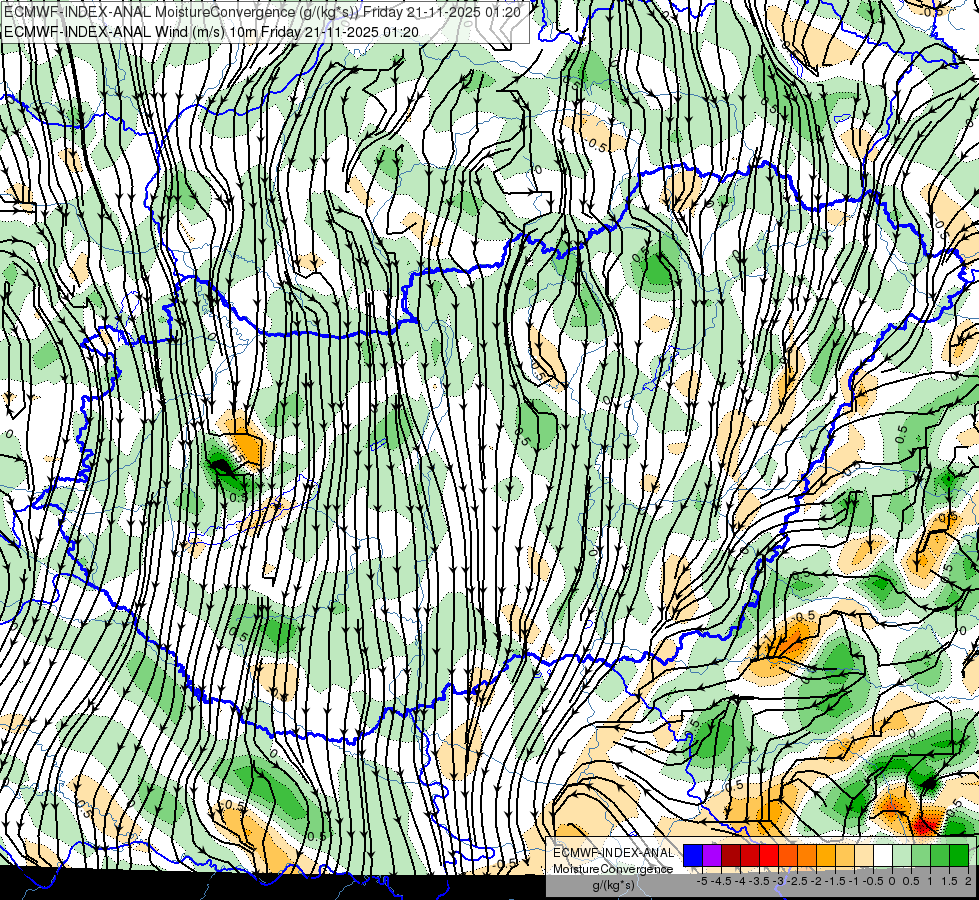The width and height of the screenshot is (979, 900).
Task: Click the MoistureConvergence title line at top
Action: [262, 12]
